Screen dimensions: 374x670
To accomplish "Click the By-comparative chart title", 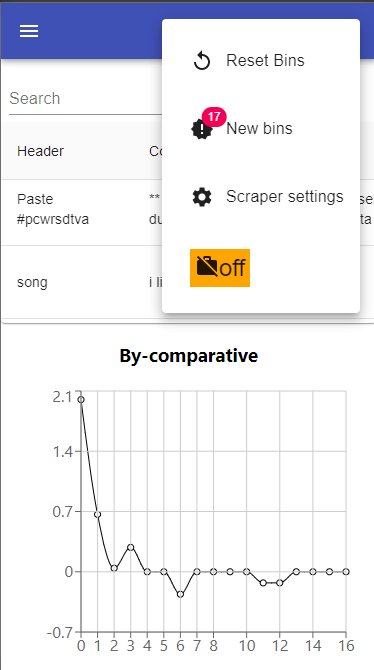I will [188, 356].
